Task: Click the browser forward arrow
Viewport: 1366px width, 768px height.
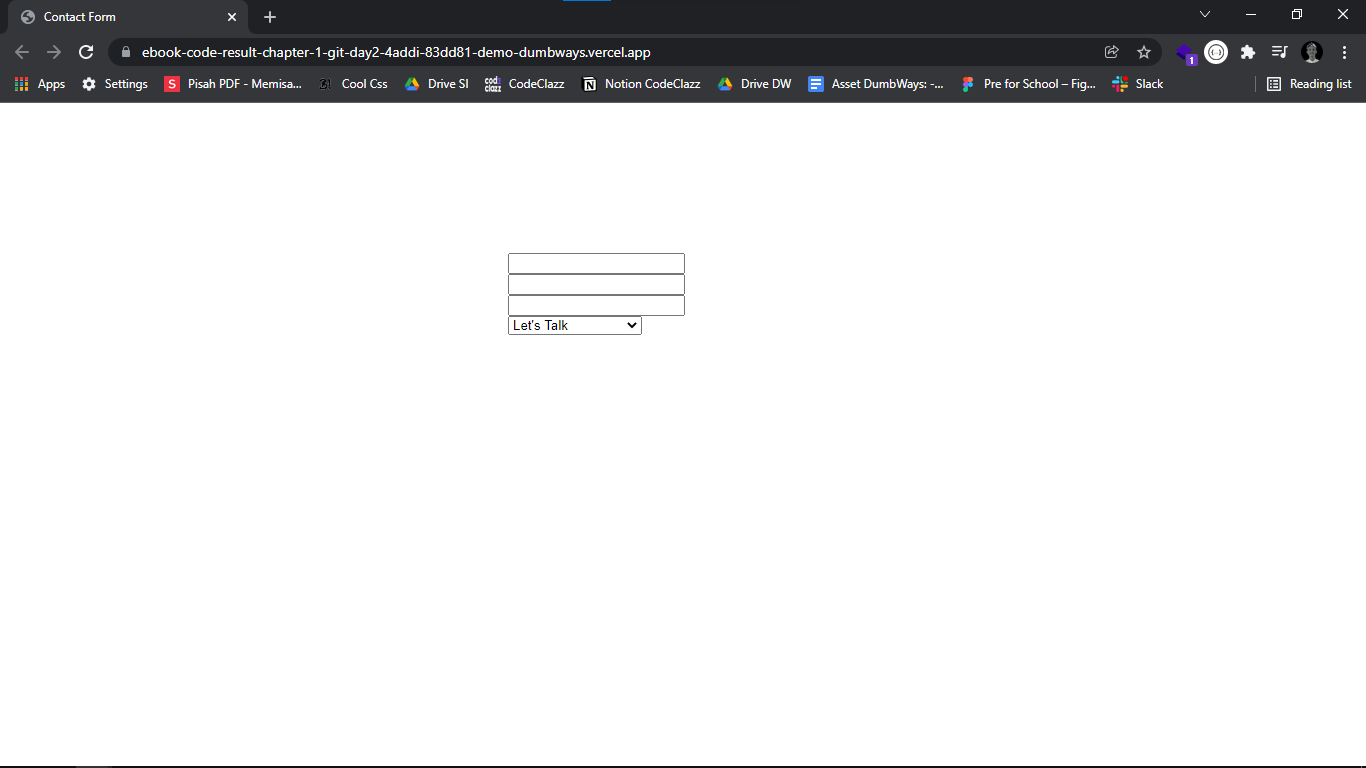Action: tap(54, 52)
